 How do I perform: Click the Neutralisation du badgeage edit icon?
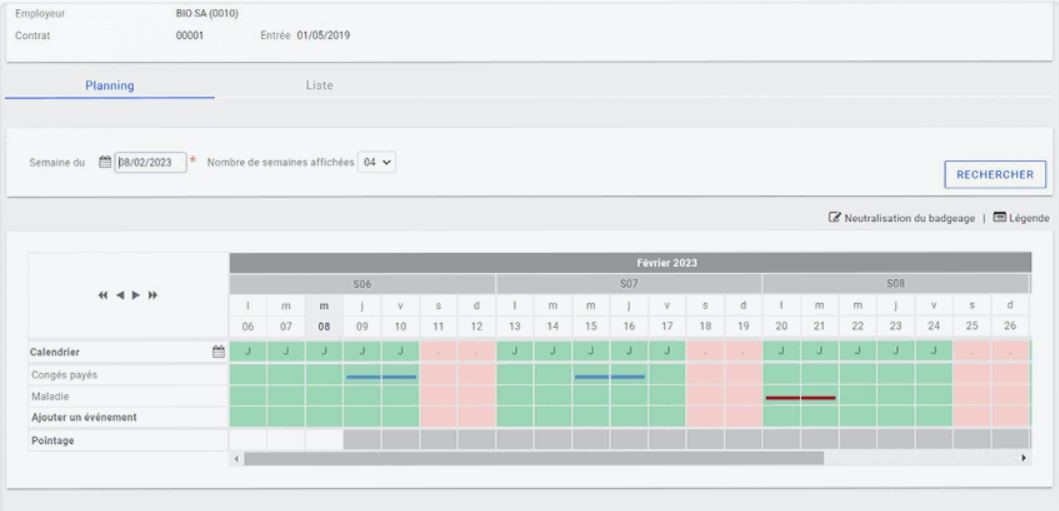[835, 218]
